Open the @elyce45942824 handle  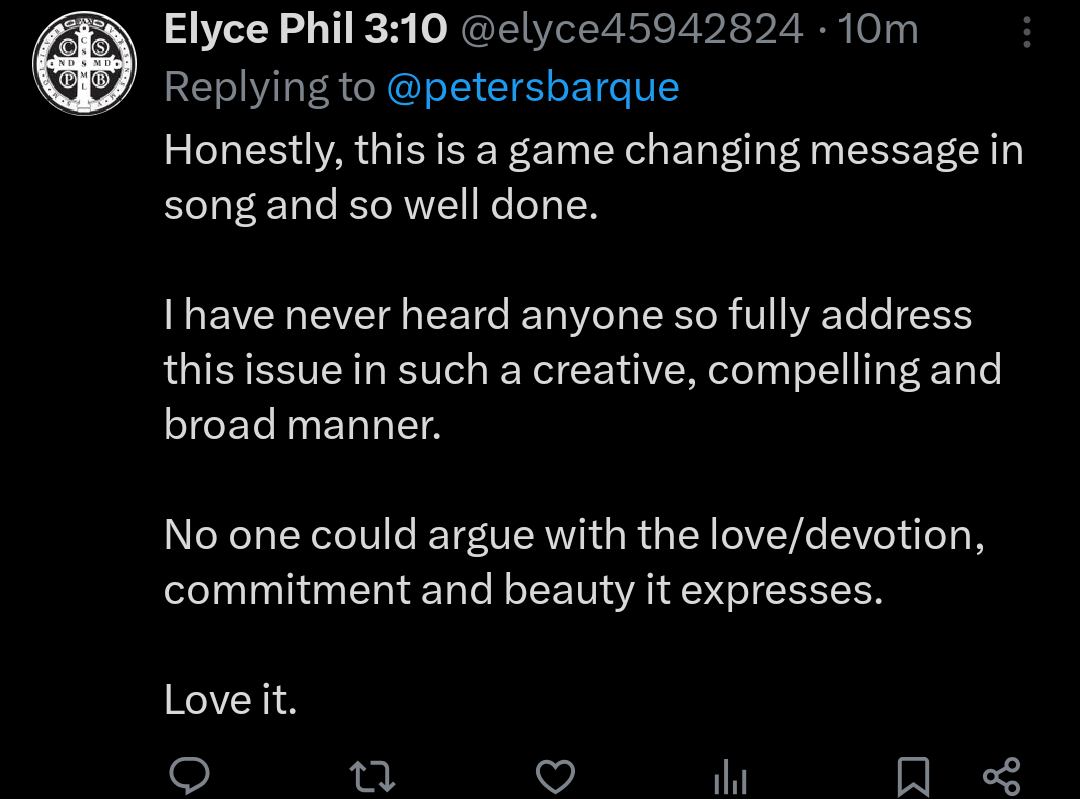631,30
